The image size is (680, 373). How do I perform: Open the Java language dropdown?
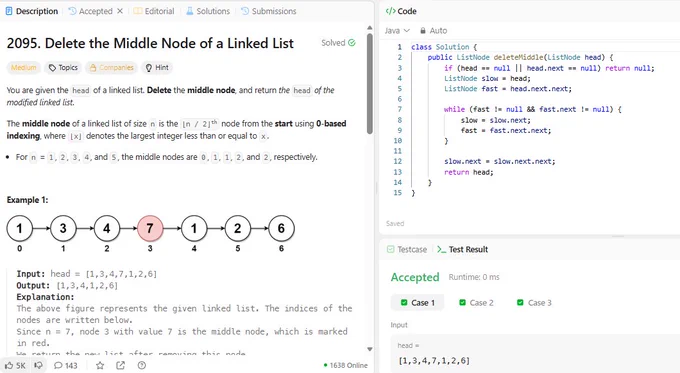(x=397, y=31)
